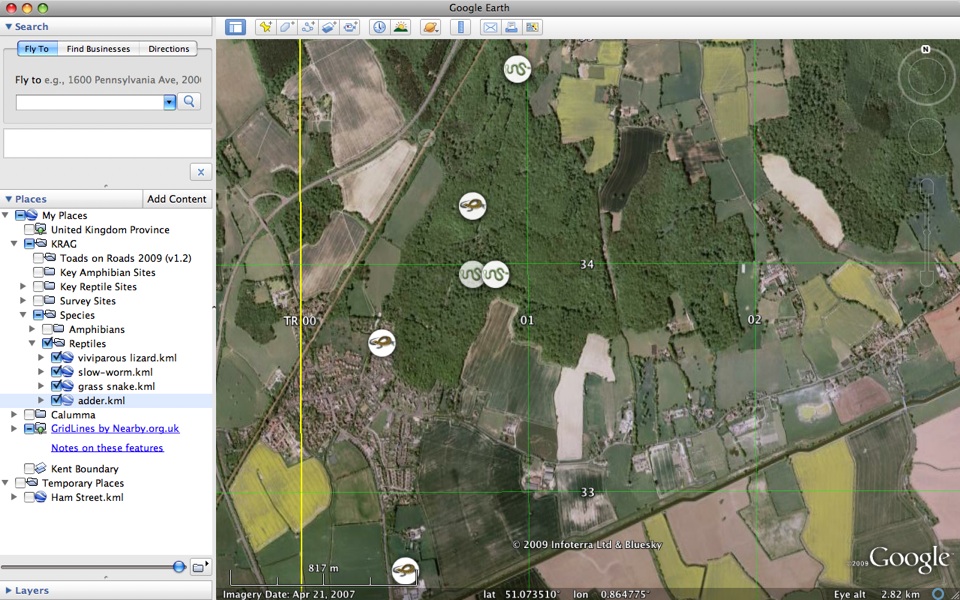This screenshot has width=960, height=600.
Task: Click the Add Image Overlay icon
Action: (x=329, y=27)
